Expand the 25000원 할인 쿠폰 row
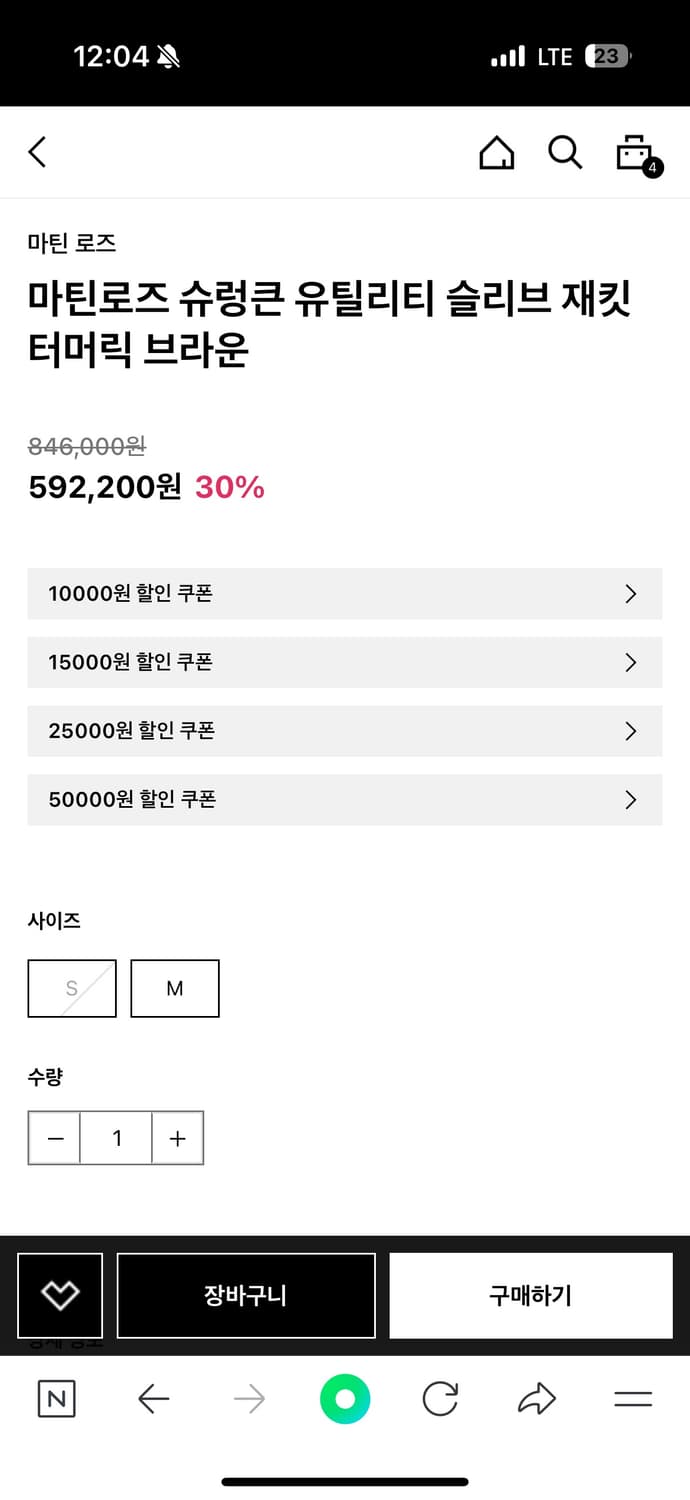This screenshot has height=1500, width=690. 345,731
